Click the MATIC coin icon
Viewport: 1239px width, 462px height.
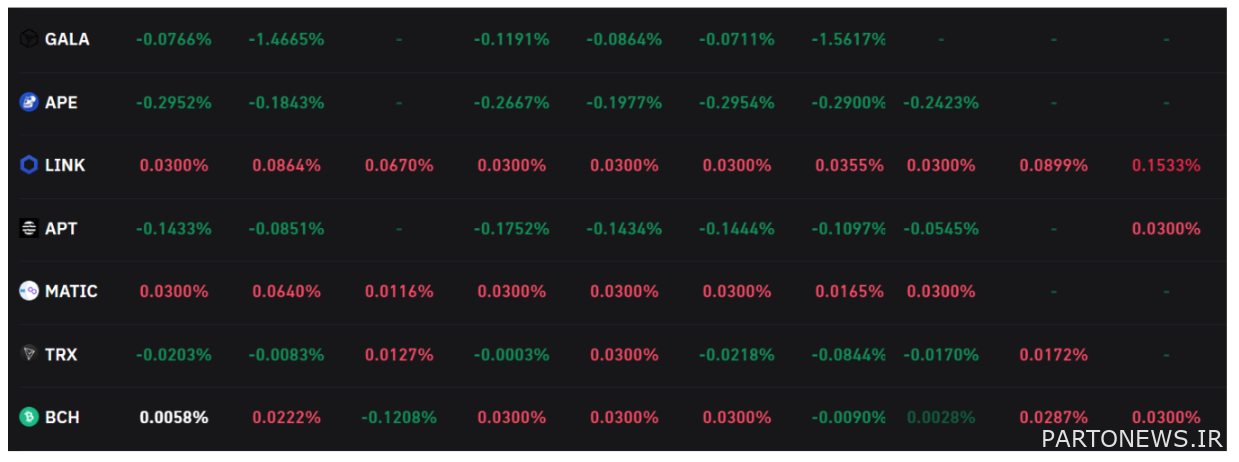click(29, 291)
